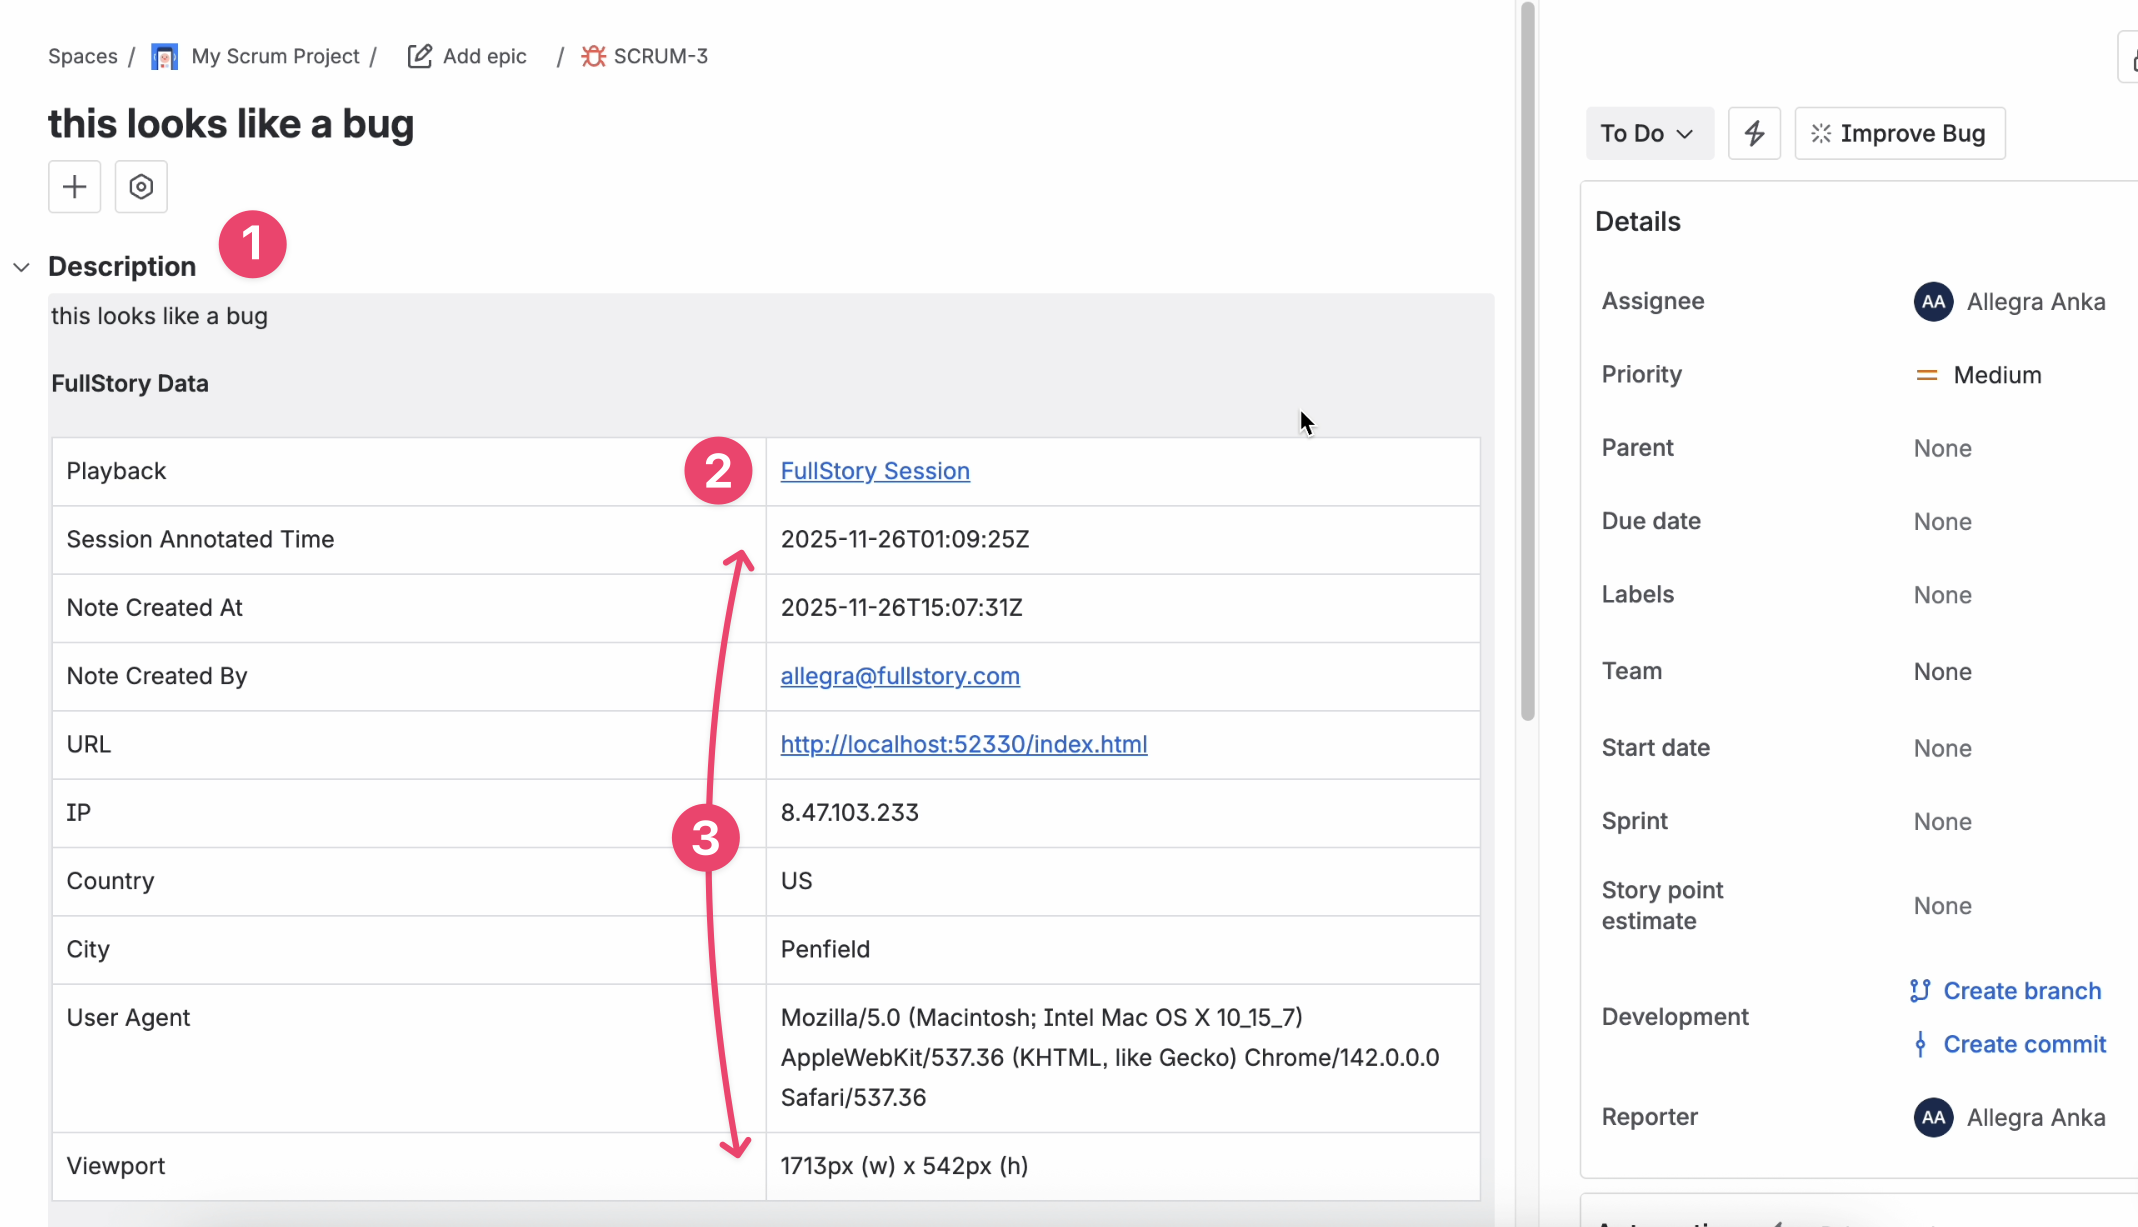This screenshot has width=2138, height=1227.
Task: Click the lightning bolt automation icon
Action: pyautogui.click(x=1754, y=132)
